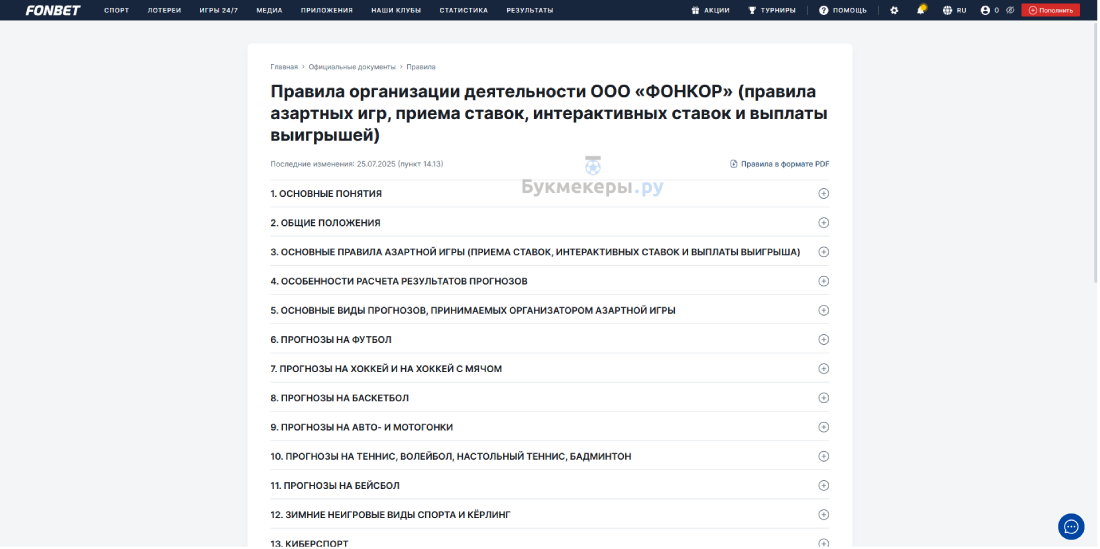Click the page vertical scrollbar
1100x549 pixels.
1094,151
